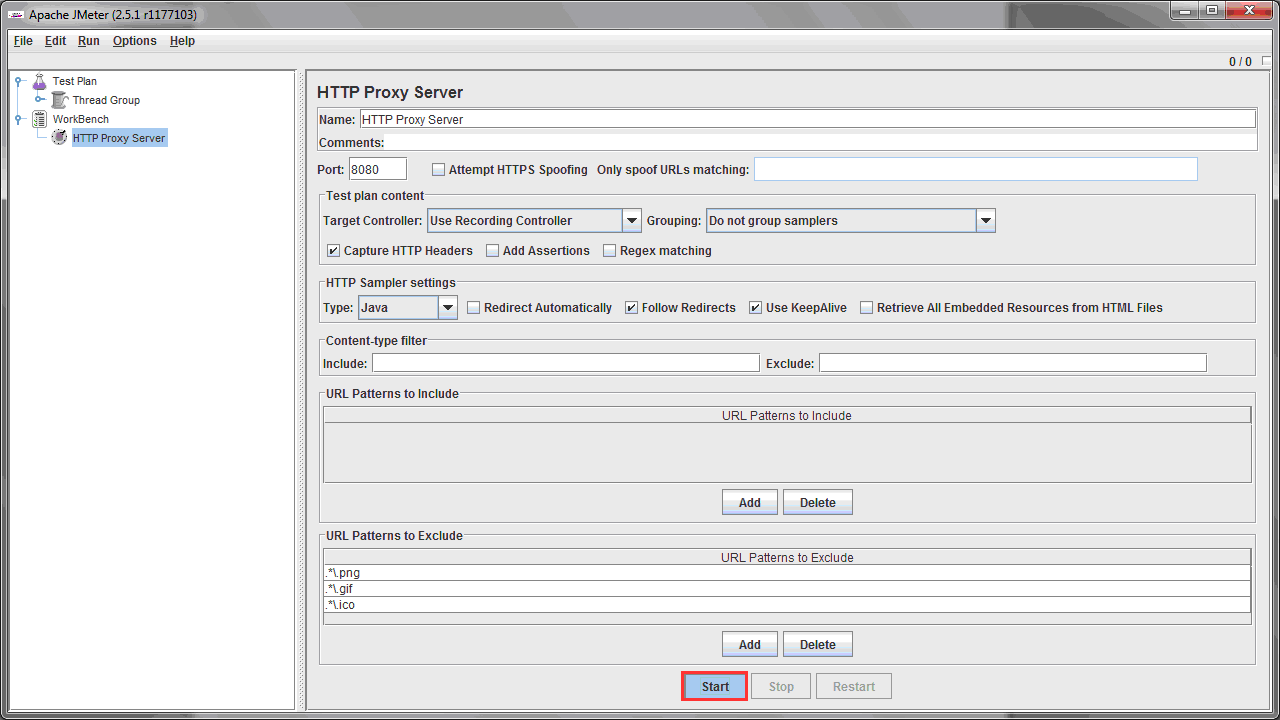The image size is (1280, 720).
Task: Enable Retrieve All Embedded Resources checkbox
Action: tap(867, 308)
